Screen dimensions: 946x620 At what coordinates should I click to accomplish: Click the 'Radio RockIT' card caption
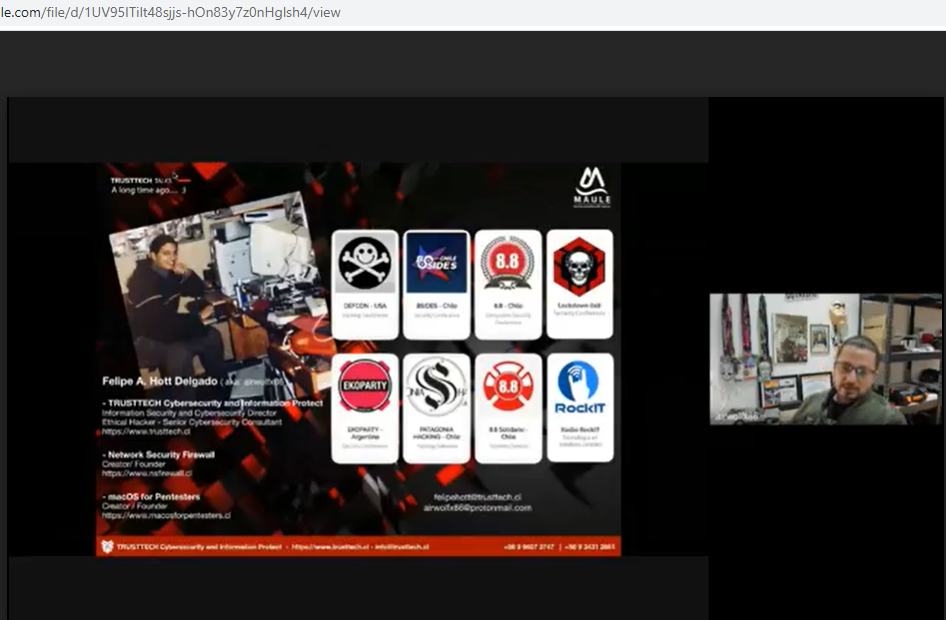coord(580,429)
